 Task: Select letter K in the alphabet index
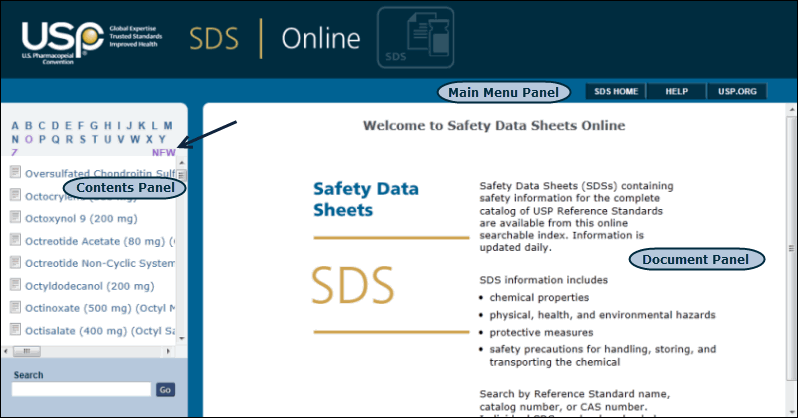tap(142, 126)
